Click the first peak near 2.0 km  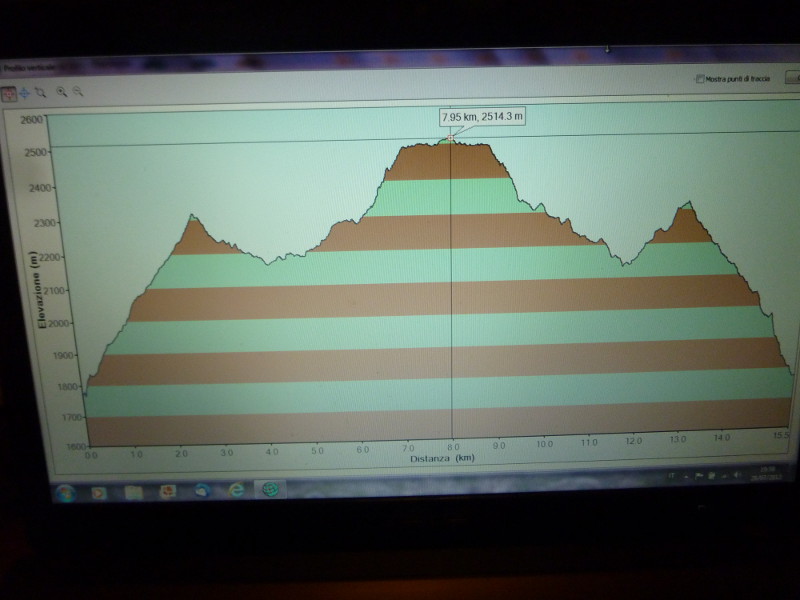point(193,216)
